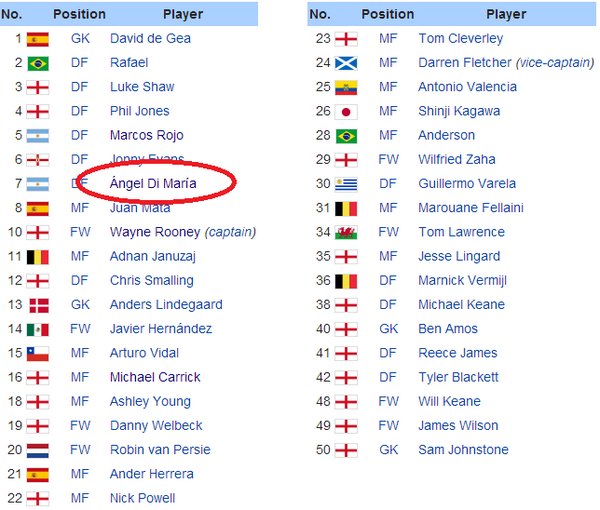Screen dimensions: 600x510
Task: Click the Scotland flag beside Darren Fletcher
Action: pos(346,64)
